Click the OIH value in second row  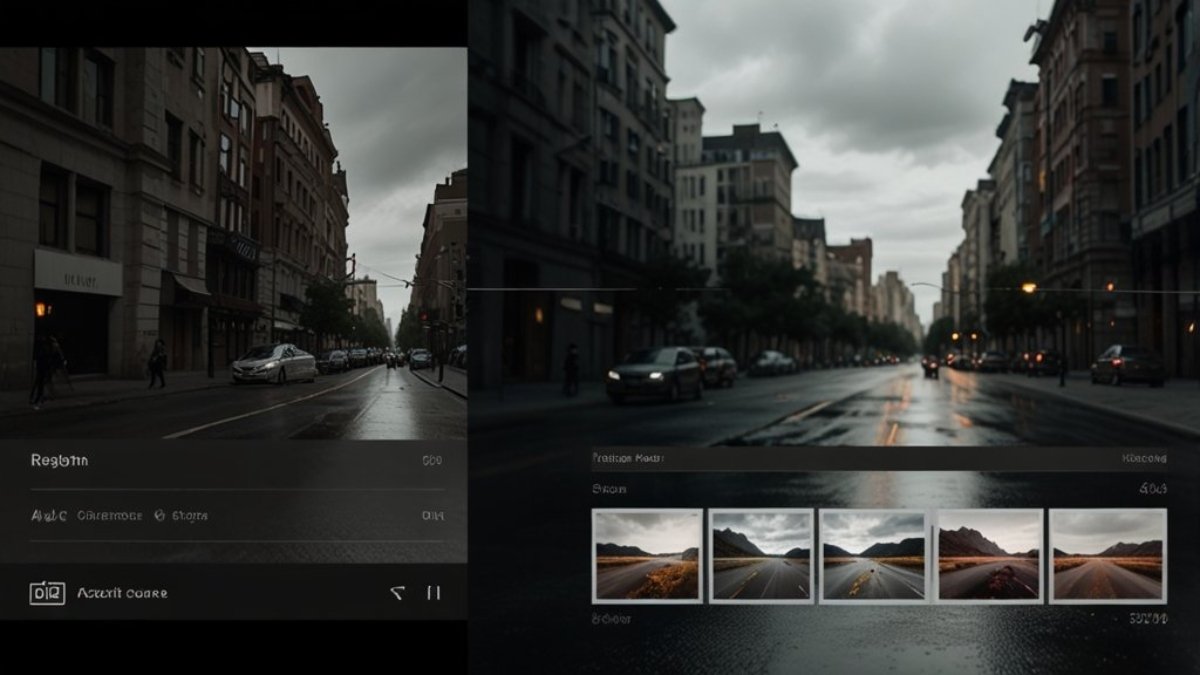tap(432, 516)
